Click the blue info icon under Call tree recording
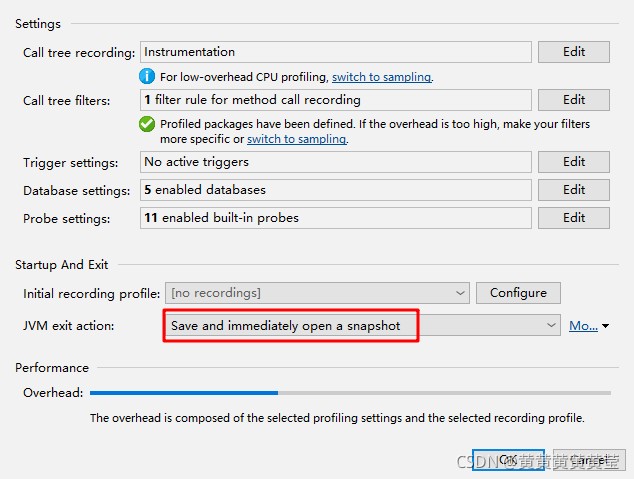 click(x=147, y=76)
